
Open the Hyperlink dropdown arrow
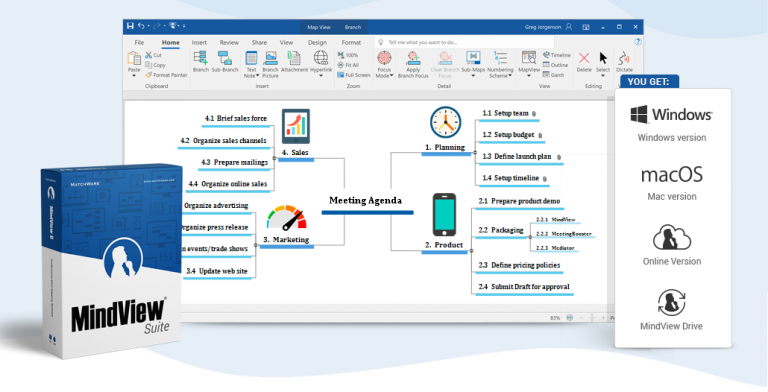[x=321, y=76]
